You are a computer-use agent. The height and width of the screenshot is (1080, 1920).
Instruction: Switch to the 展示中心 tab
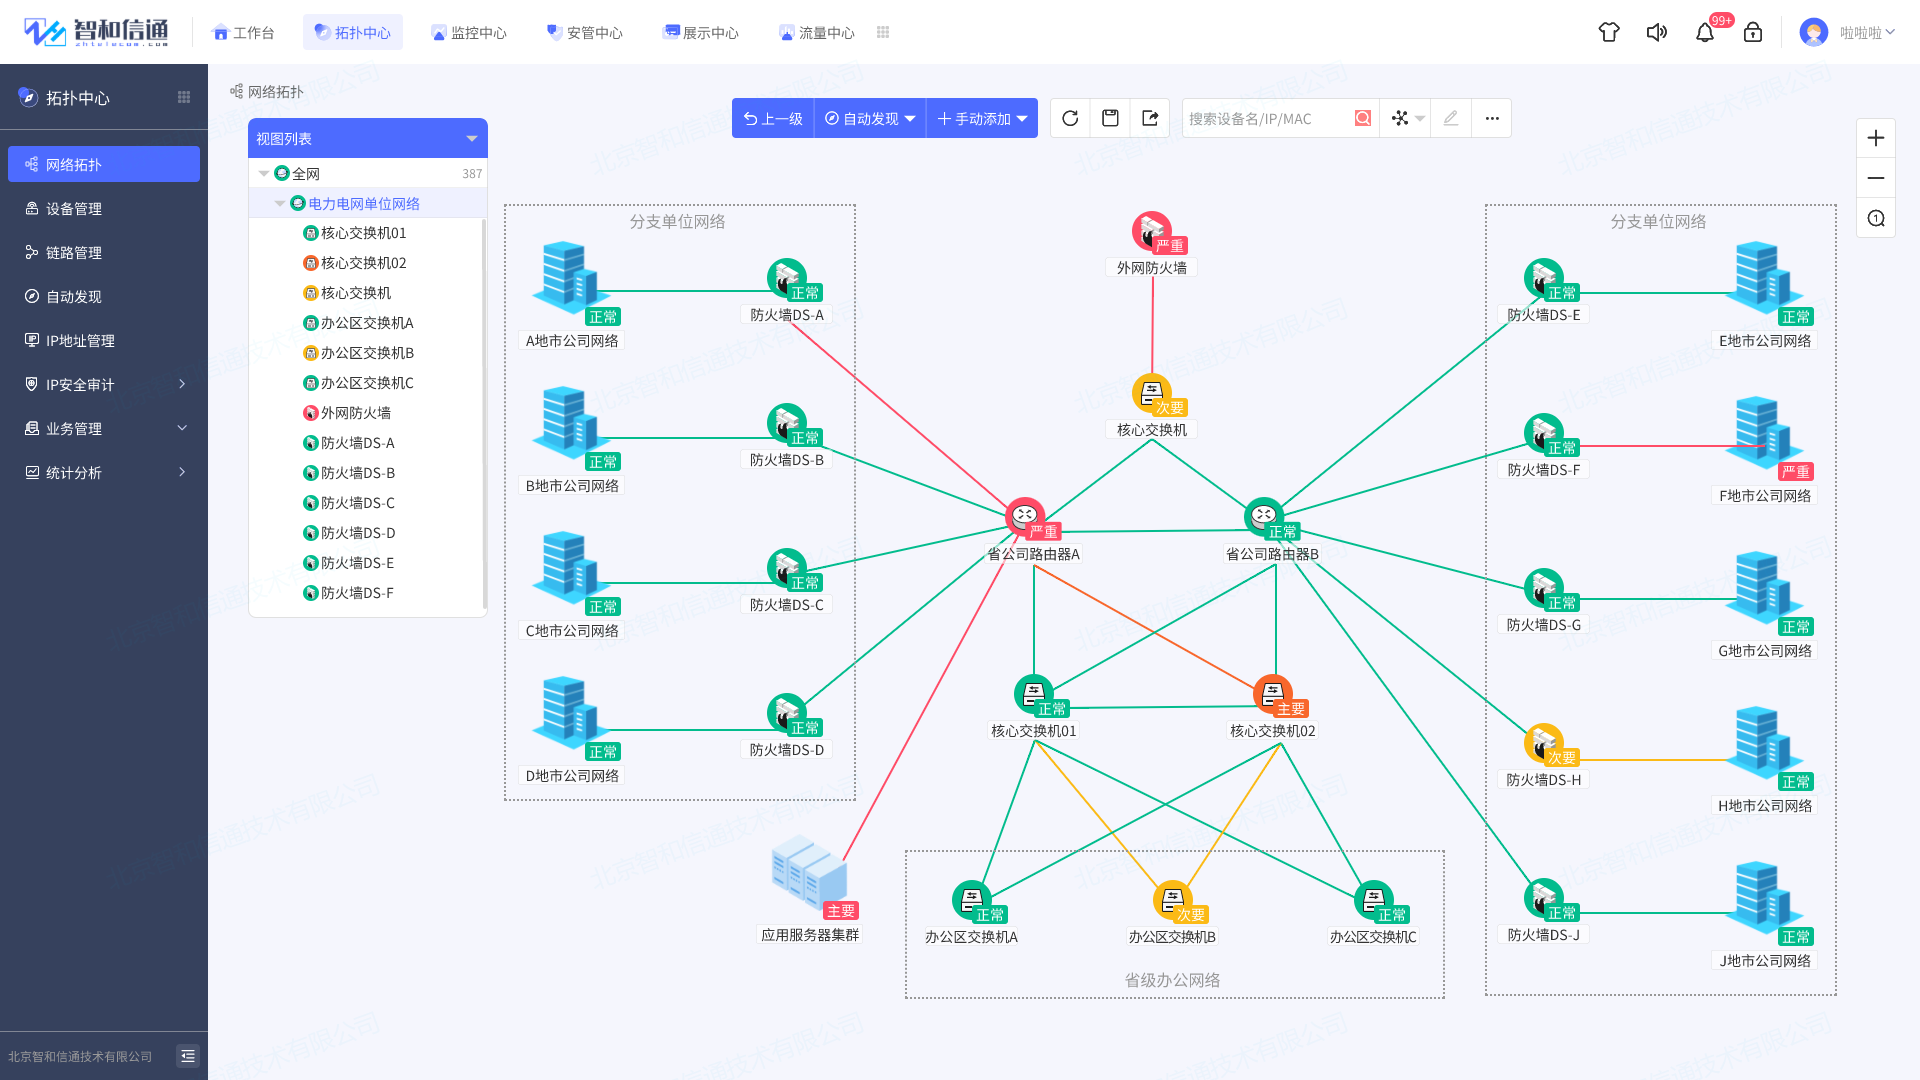[x=700, y=32]
